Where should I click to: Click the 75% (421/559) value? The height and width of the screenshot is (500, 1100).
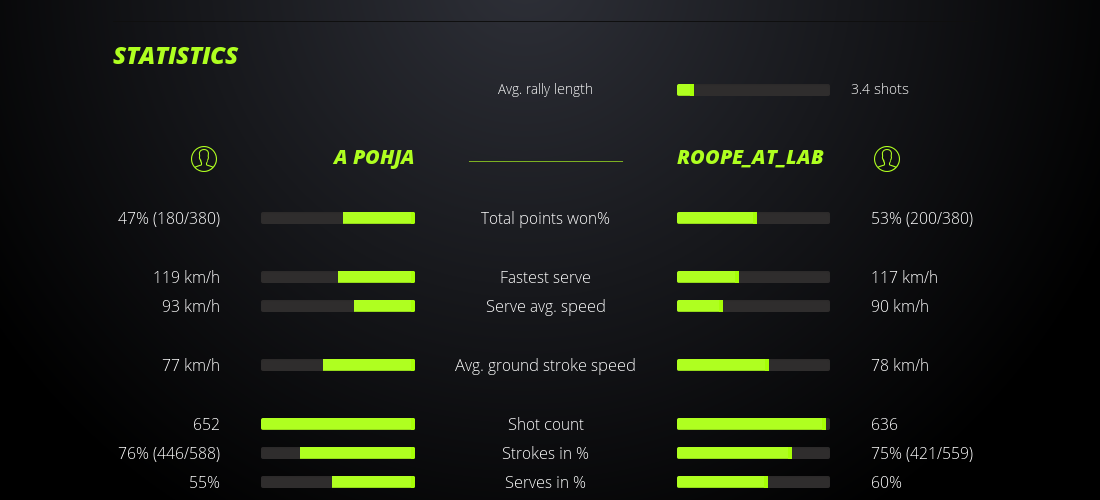tap(921, 453)
